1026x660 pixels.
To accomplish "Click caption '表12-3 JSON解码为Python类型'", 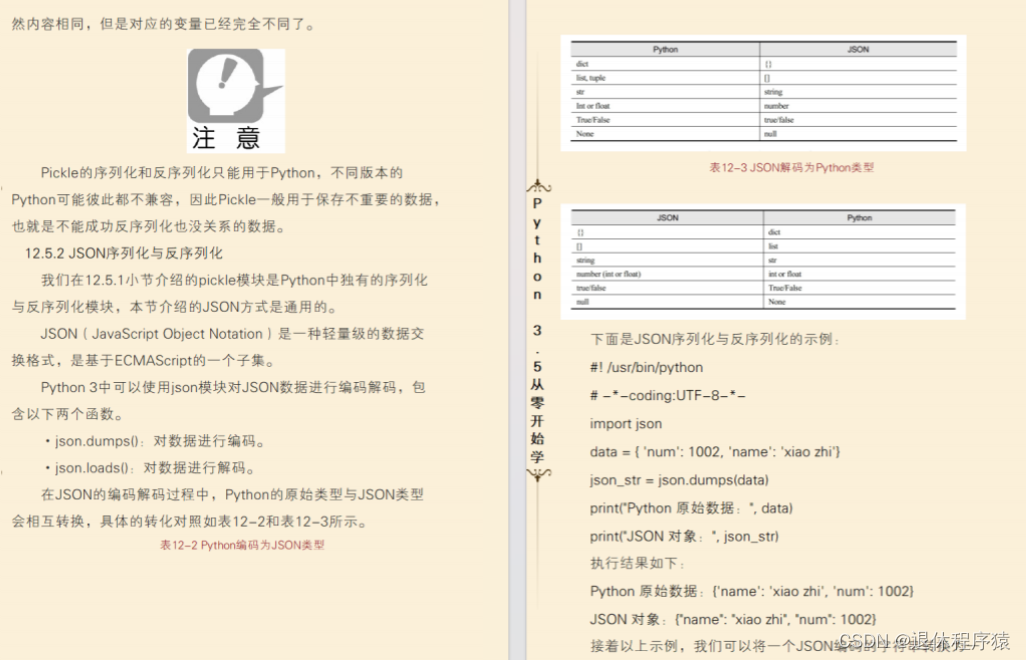I will tap(791, 167).
